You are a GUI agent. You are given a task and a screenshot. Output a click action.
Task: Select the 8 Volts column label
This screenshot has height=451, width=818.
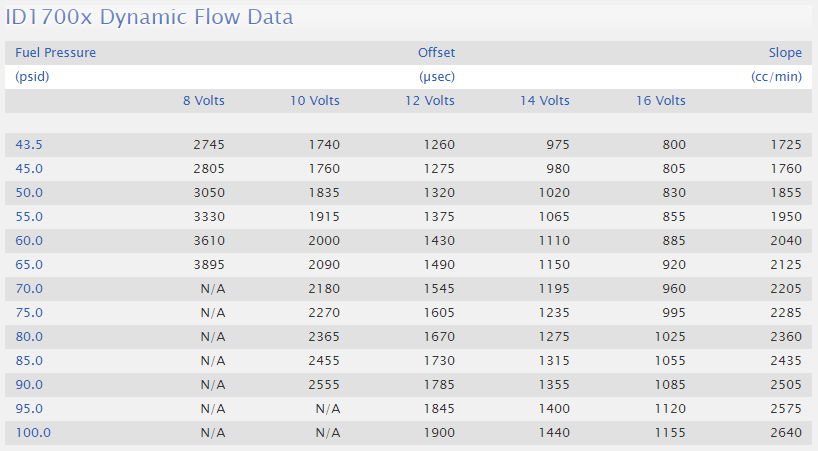(203, 101)
